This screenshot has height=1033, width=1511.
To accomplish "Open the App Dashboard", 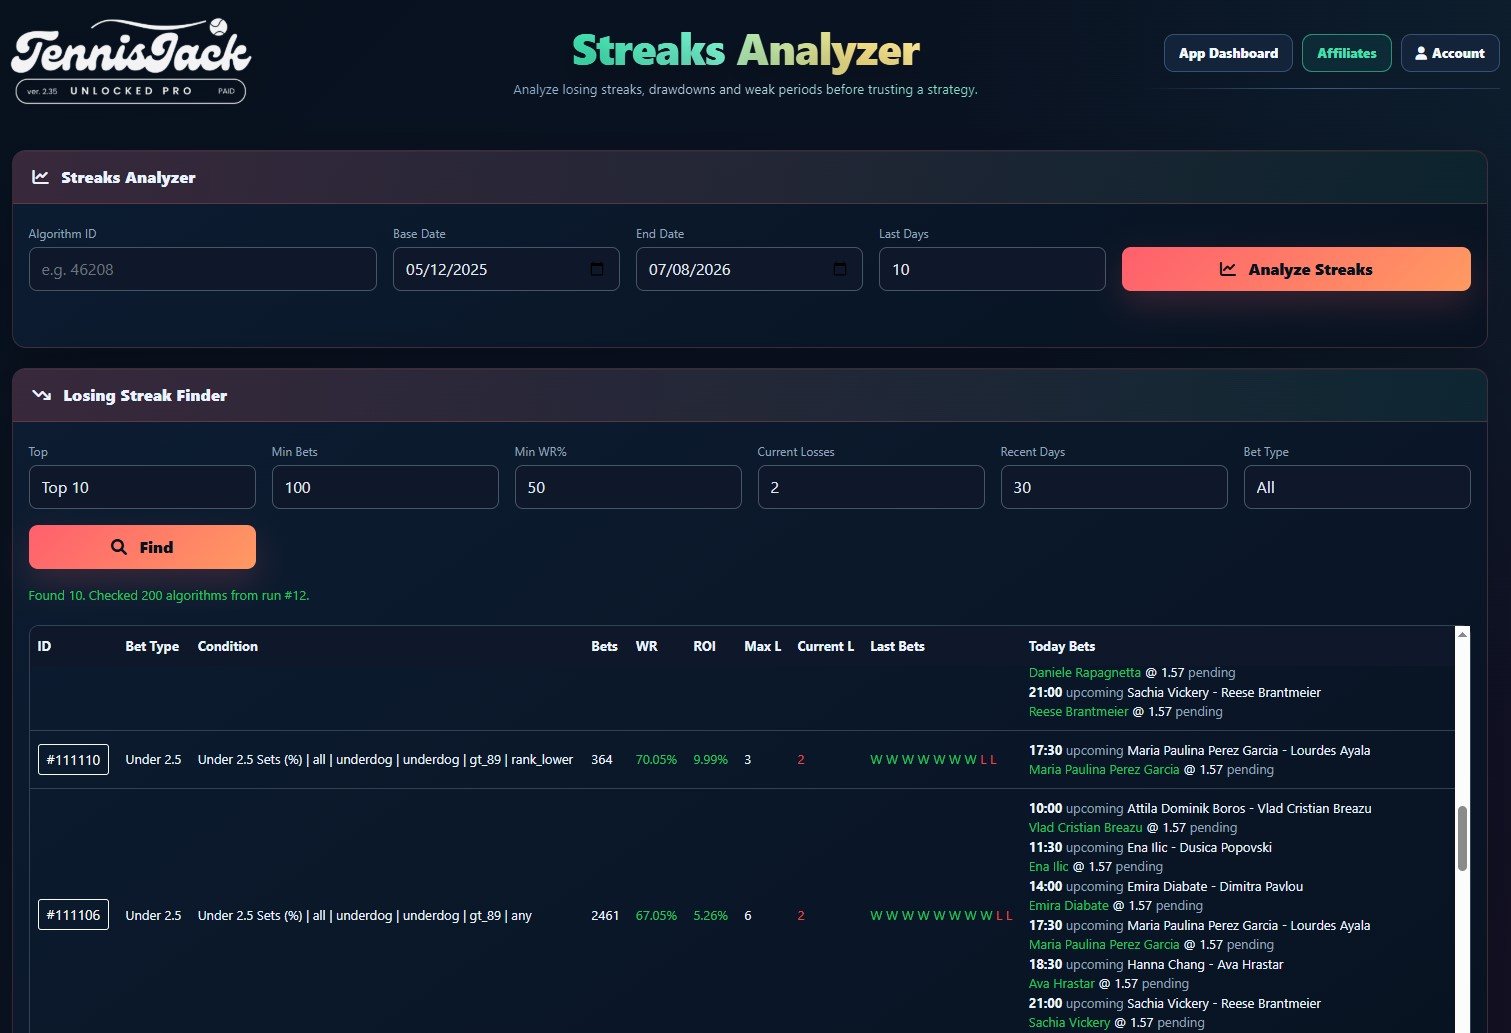I will 1228,53.
